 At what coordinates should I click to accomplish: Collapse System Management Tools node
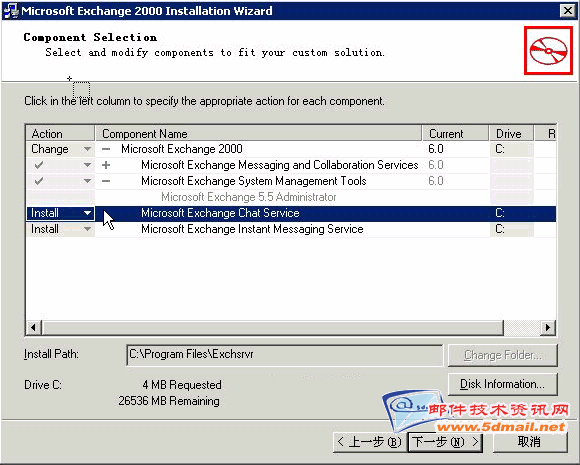click(106, 181)
